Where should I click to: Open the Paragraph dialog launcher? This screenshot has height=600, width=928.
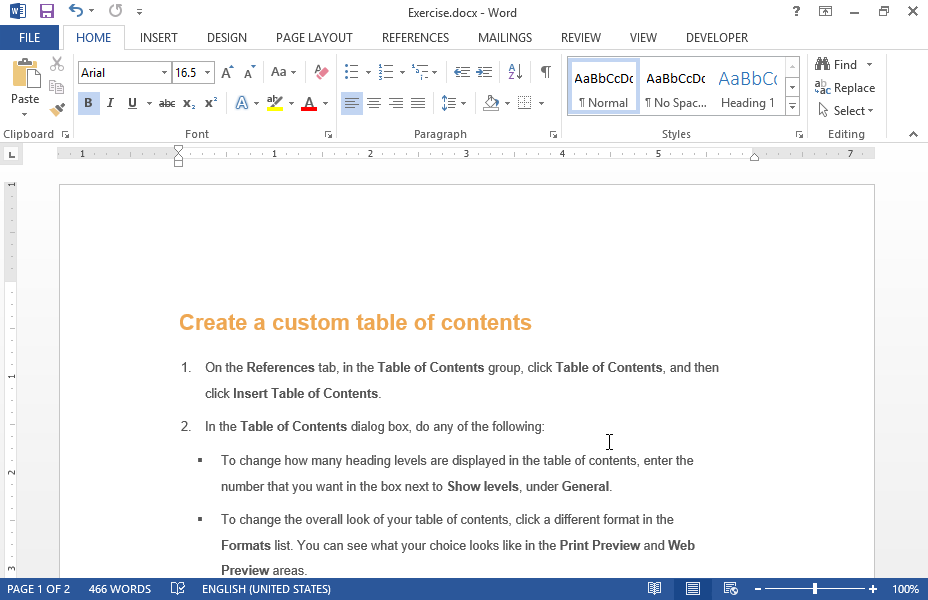[x=553, y=135]
